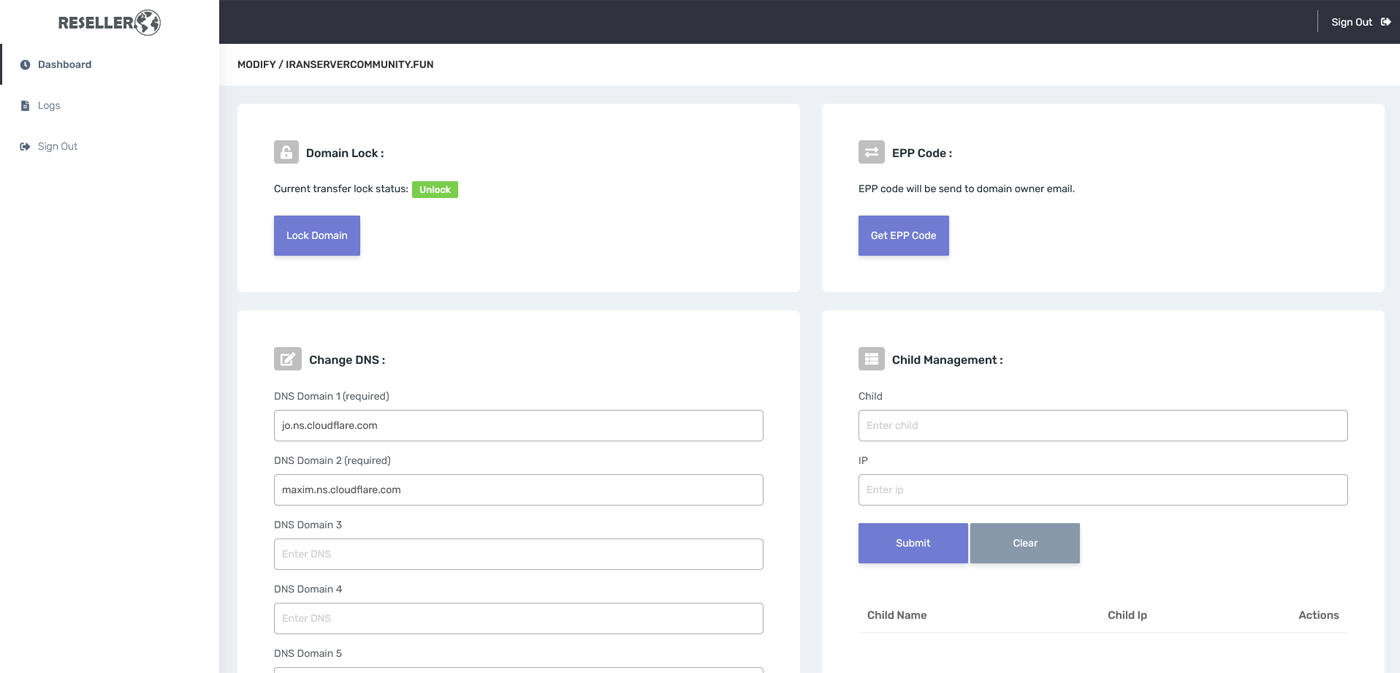Focus the DNS Domain 1 field
The width and height of the screenshot is (1400, 673).
pos(518,426)
